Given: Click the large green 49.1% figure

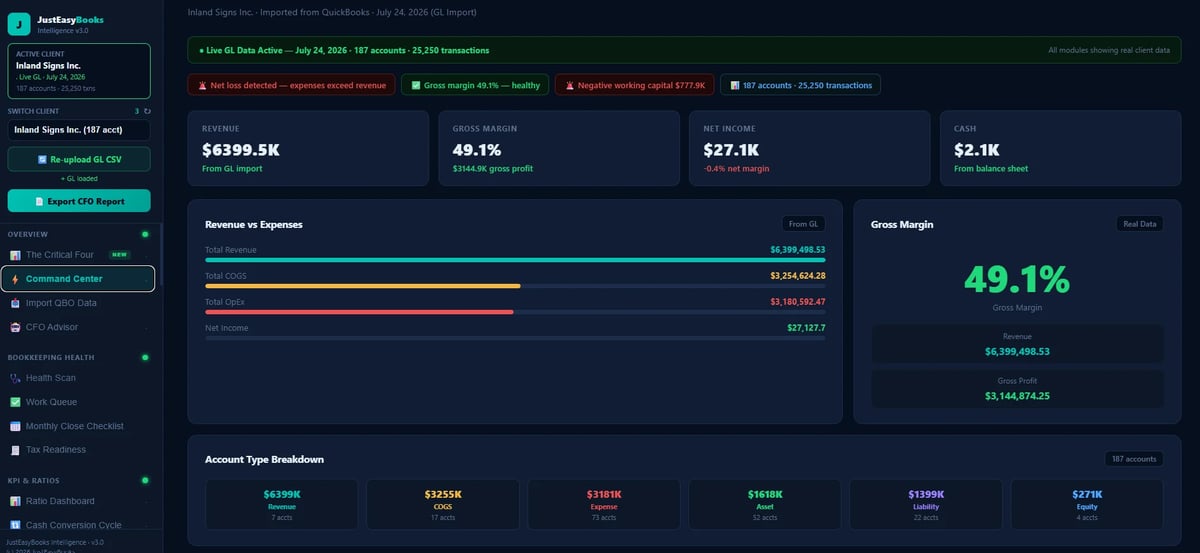Looking at the screenshot, I should click(1017, 280).
